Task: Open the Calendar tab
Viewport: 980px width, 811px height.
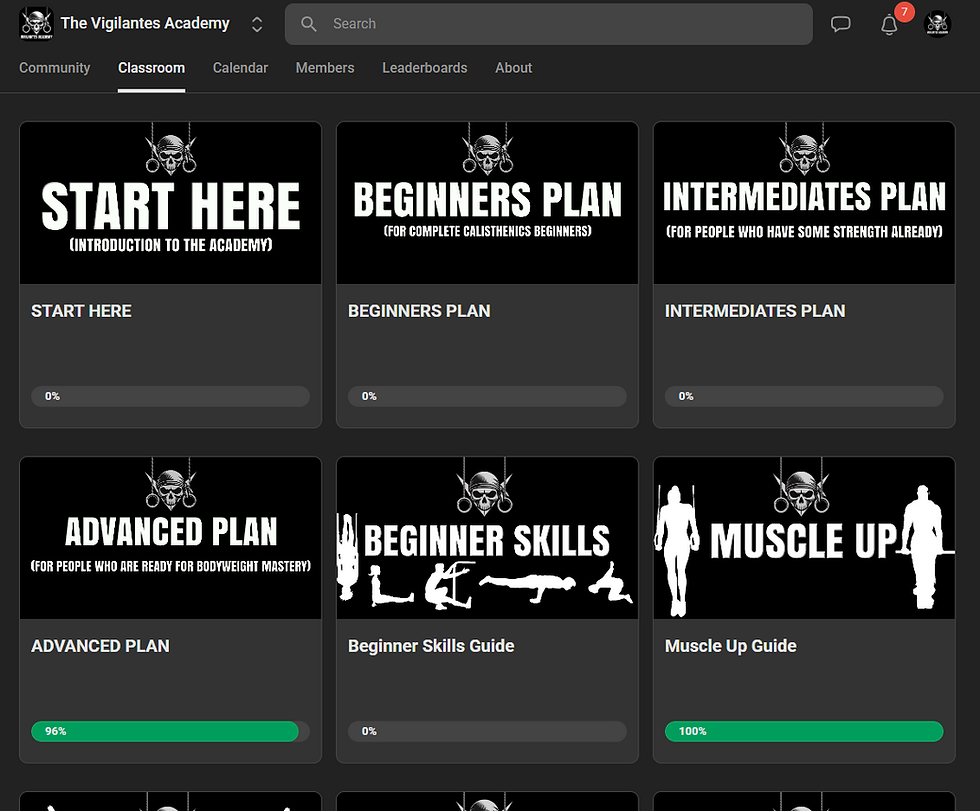Action: click(240, 68)
